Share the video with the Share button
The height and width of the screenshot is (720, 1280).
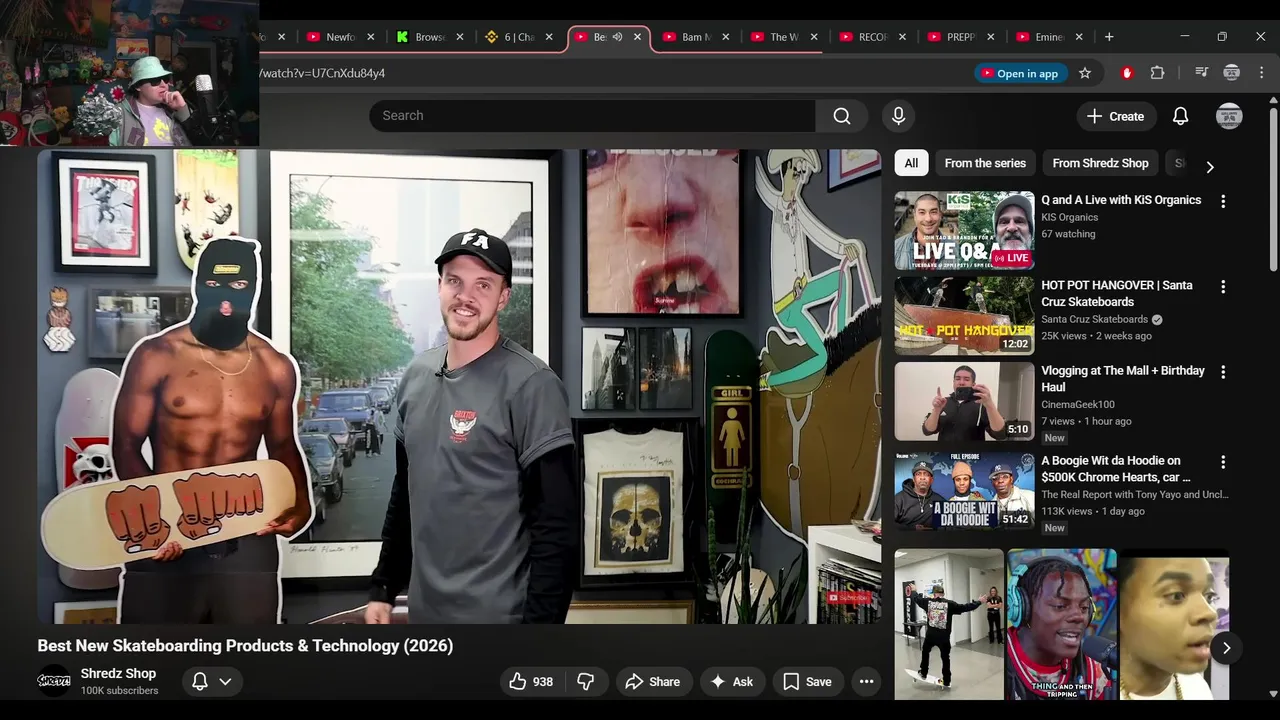pos(652,682)
